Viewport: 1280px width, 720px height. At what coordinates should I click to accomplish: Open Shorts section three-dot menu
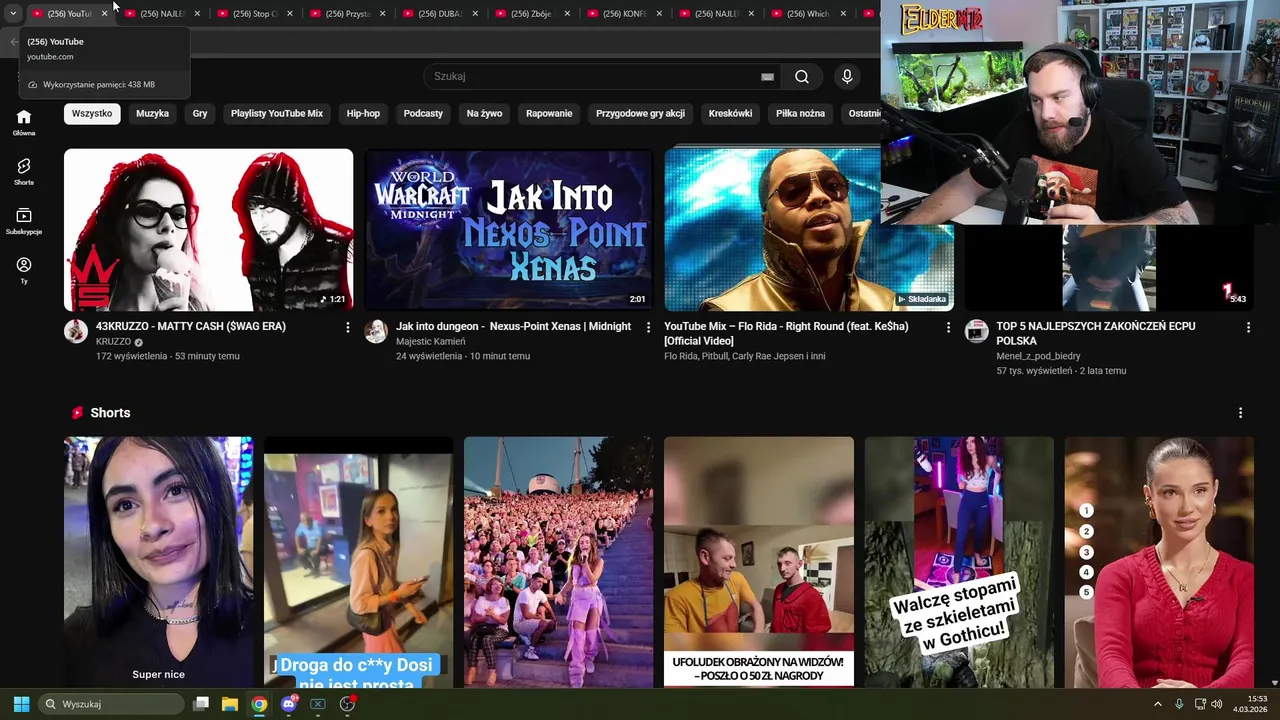1240,413
